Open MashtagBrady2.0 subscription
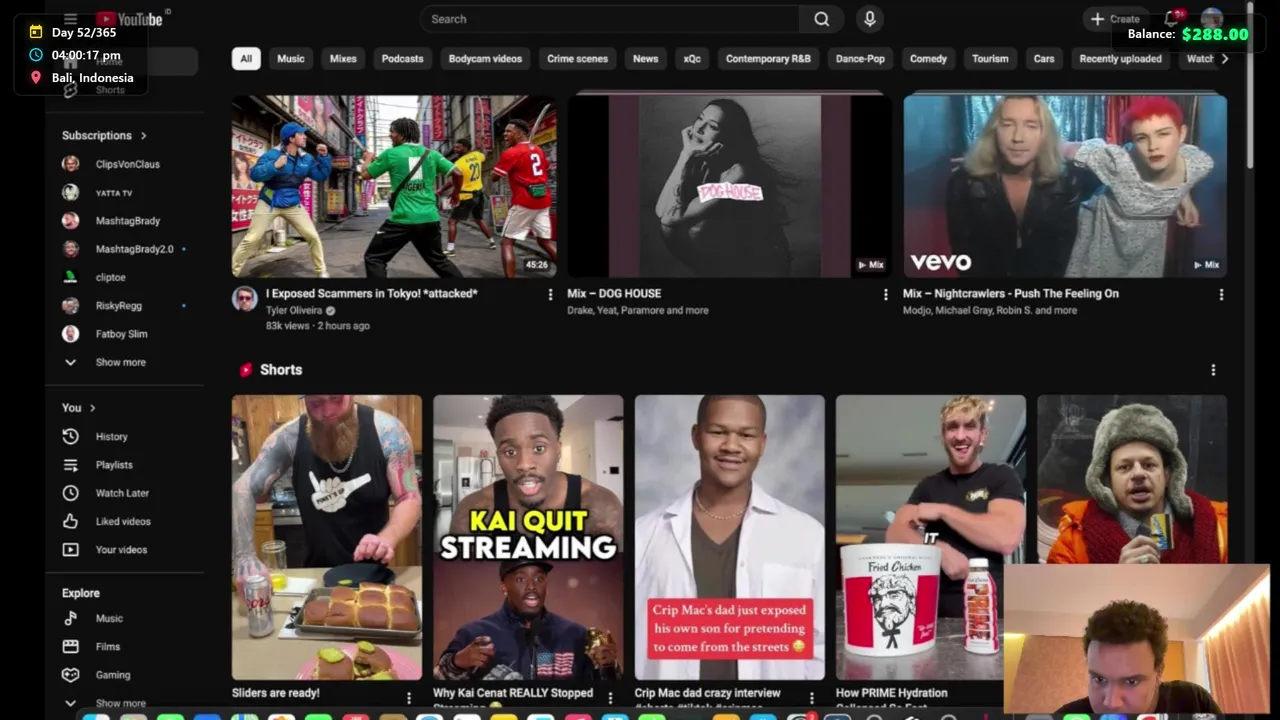This screenshot has height=720, width=1280. pyautogui.click(x=134, y=249)
